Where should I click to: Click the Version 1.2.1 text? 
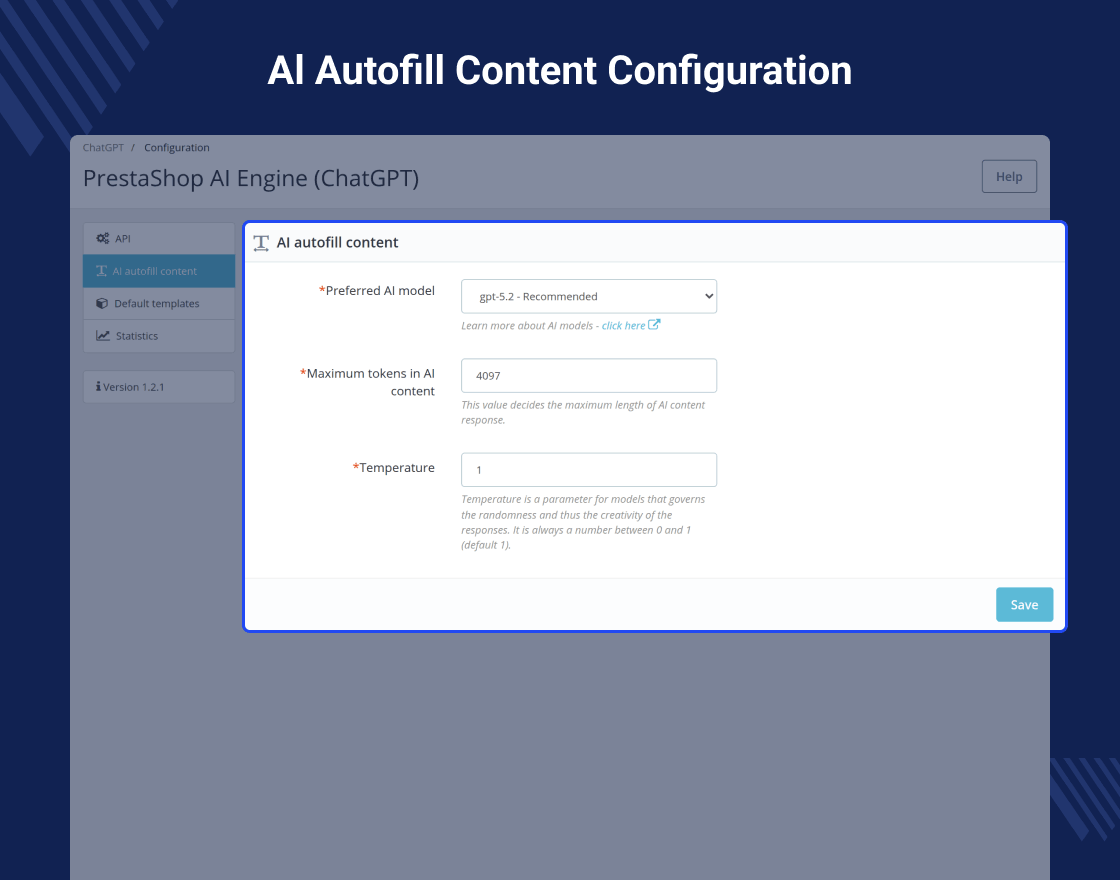click(134, 387)
